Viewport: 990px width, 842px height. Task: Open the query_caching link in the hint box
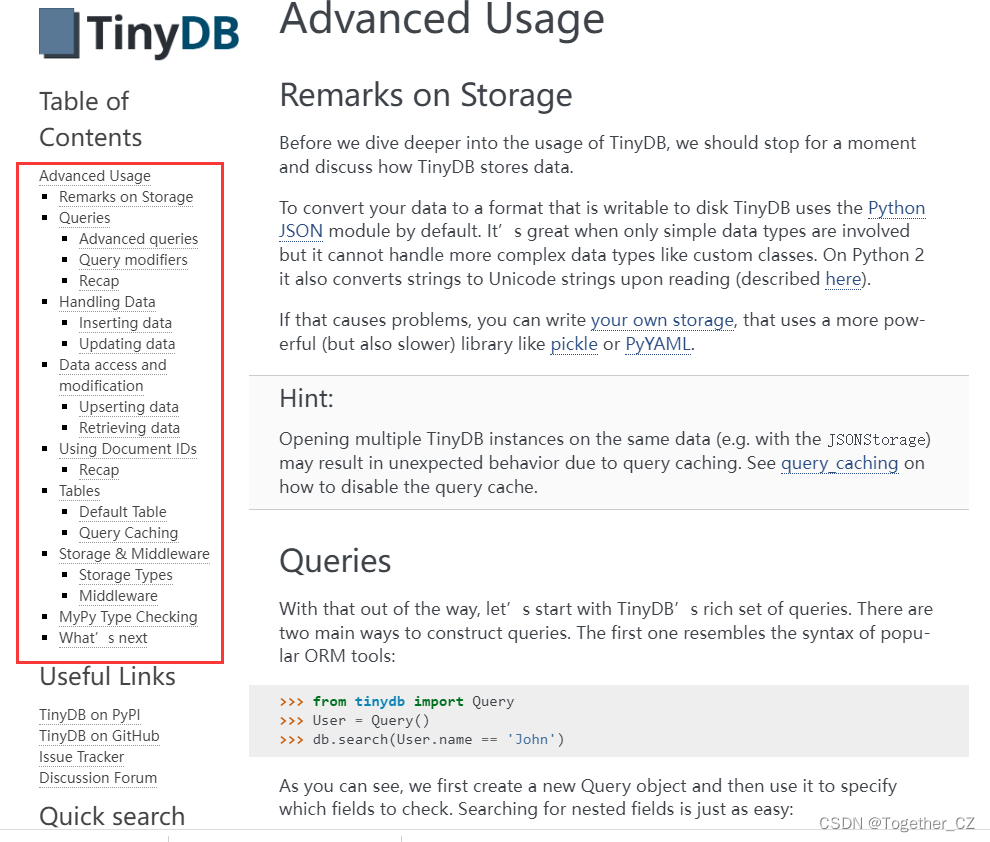[839, 463]
